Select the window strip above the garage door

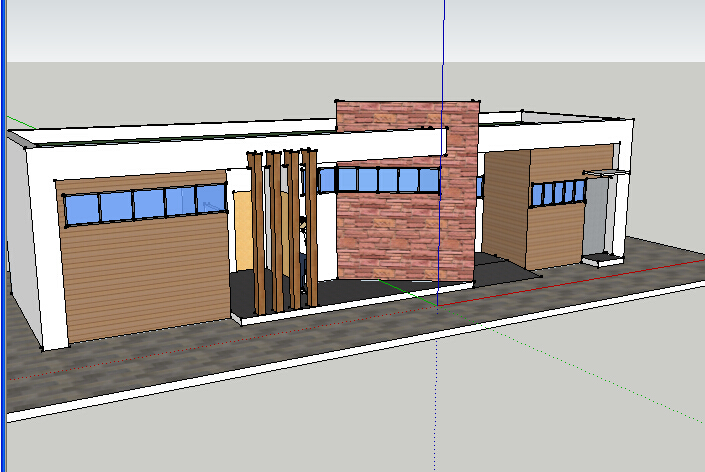(145, 203)
